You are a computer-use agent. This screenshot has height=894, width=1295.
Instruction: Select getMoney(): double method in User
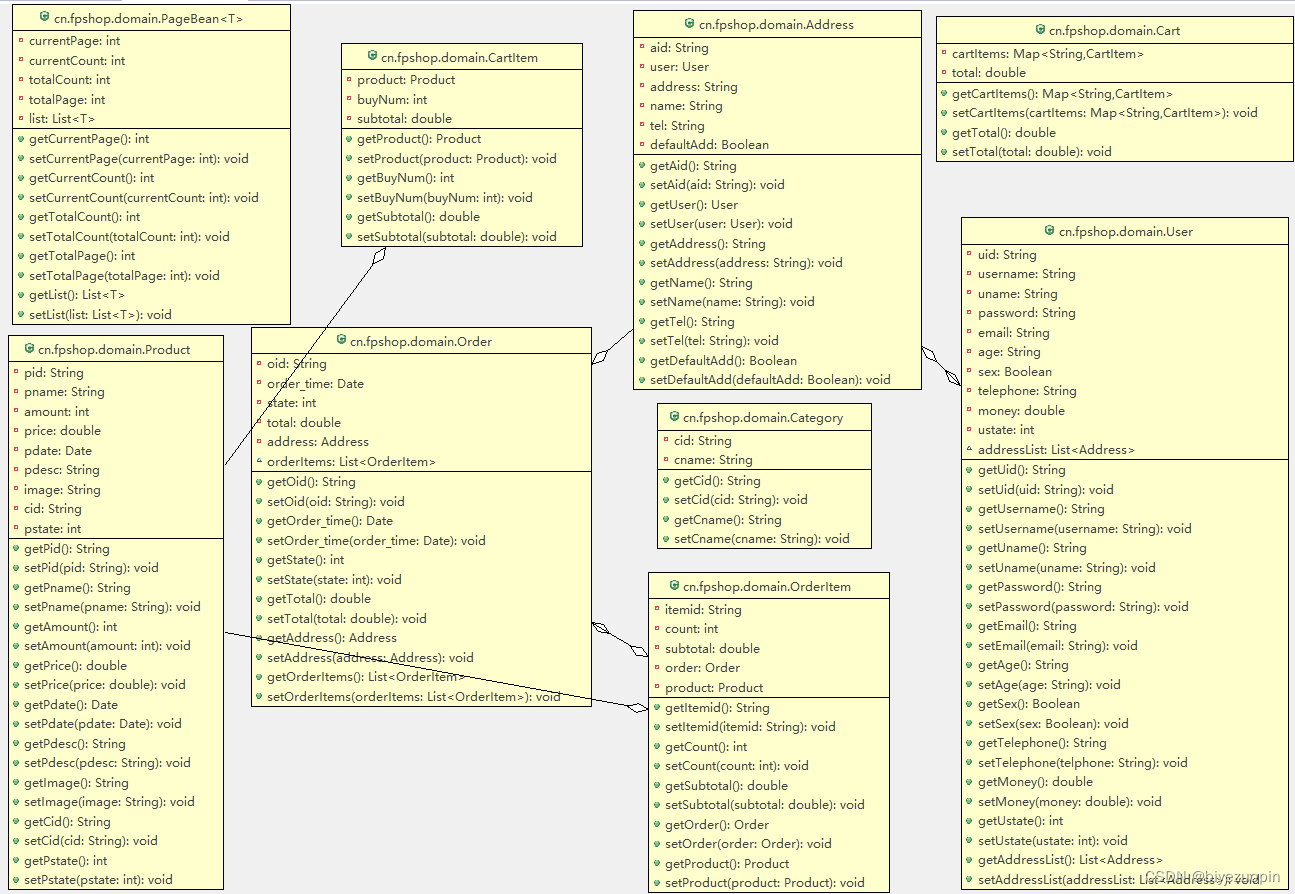tap(1035, 781)
